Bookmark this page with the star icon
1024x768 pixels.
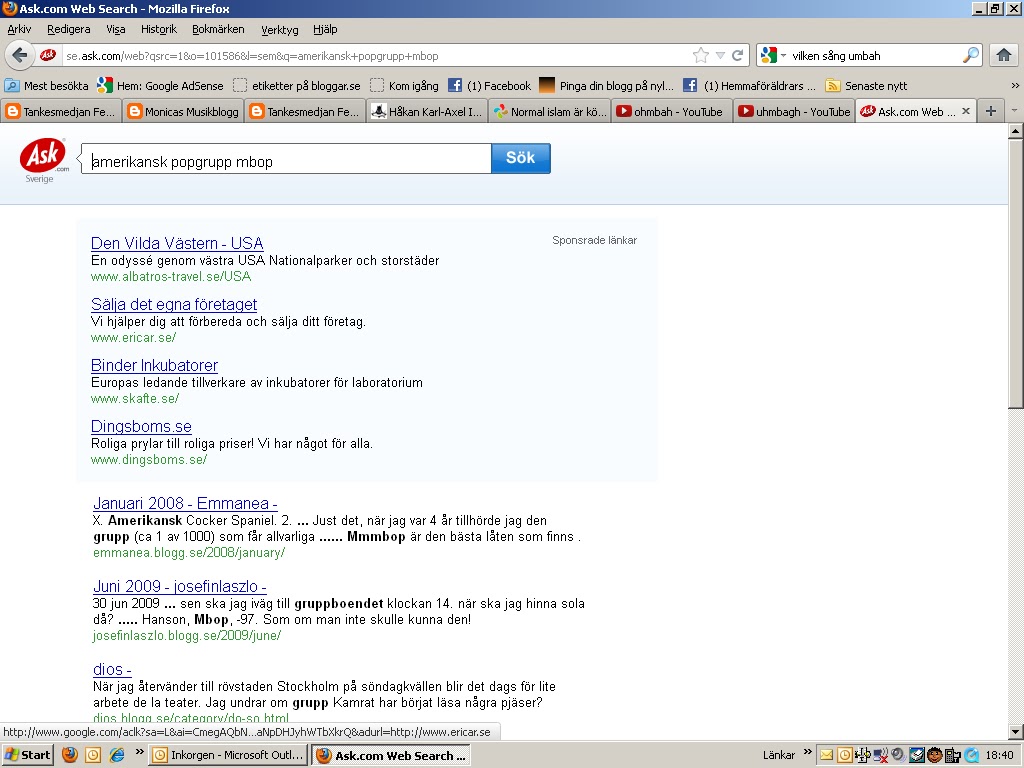[x=700, y=56]
